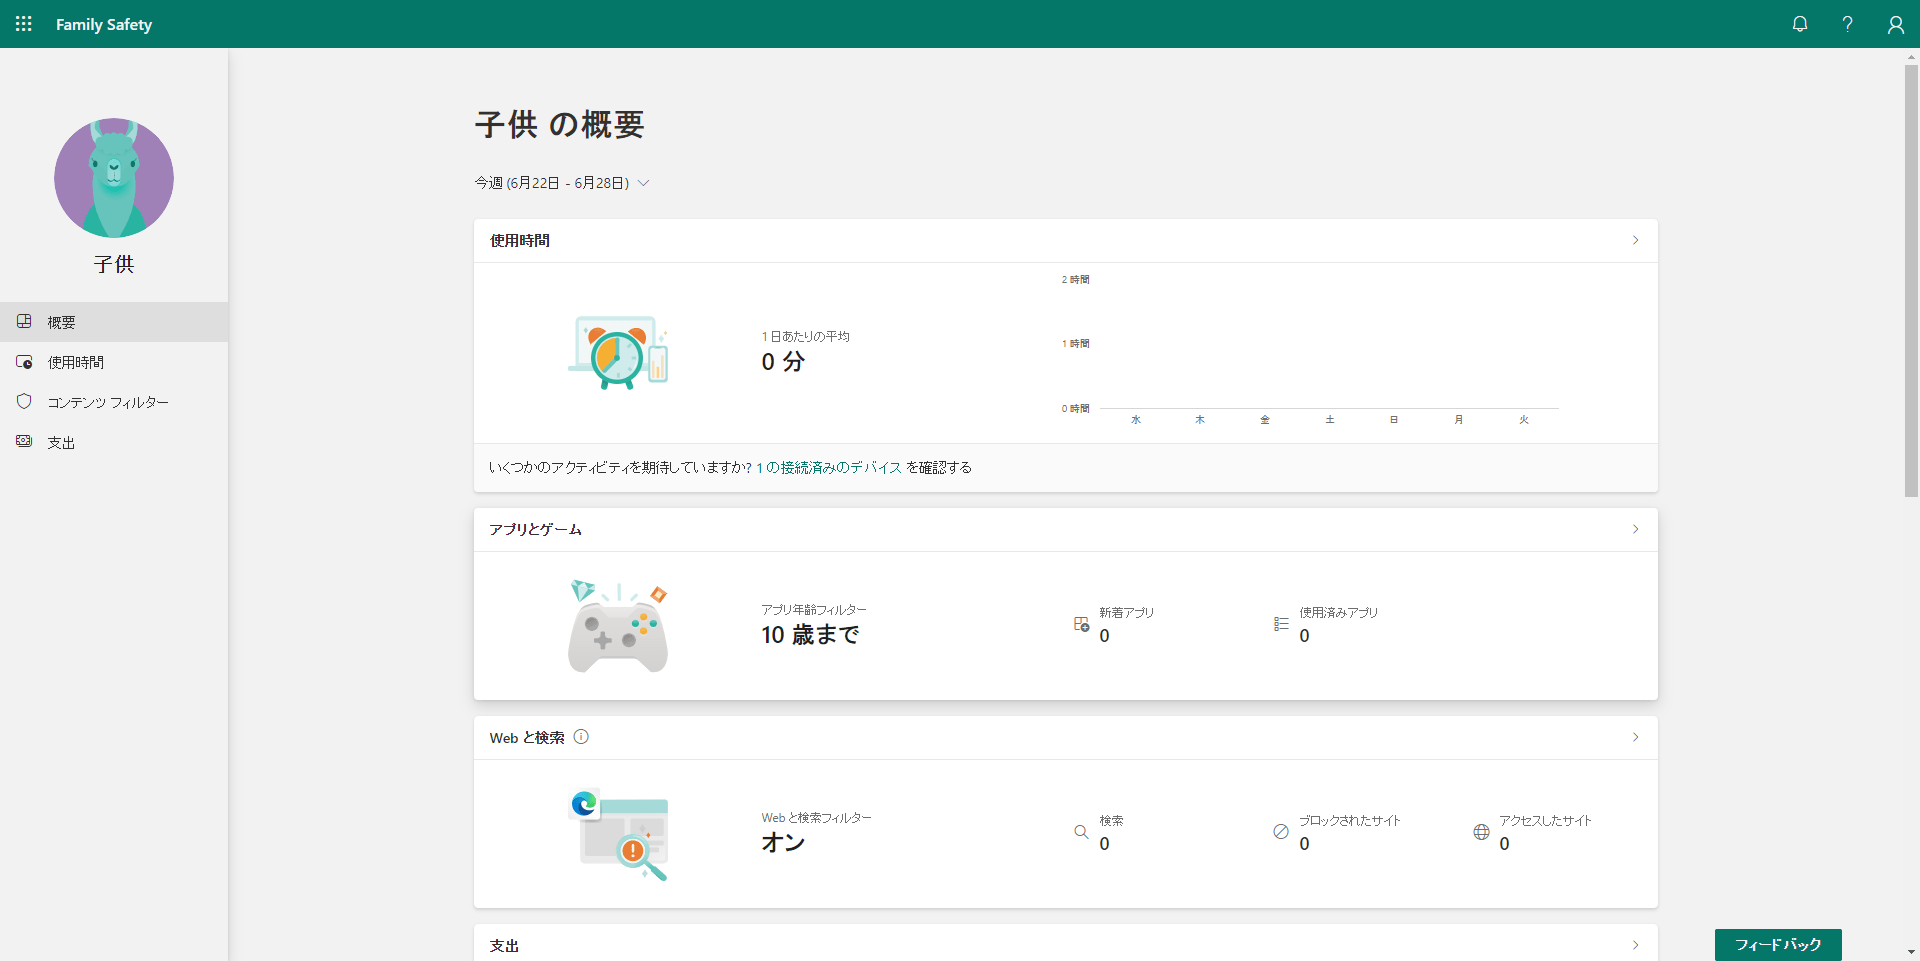Image resolution: width=1920 pixels, height=961 pixels.
Task: Click the Edge browser search illustration
Action: 618,834
